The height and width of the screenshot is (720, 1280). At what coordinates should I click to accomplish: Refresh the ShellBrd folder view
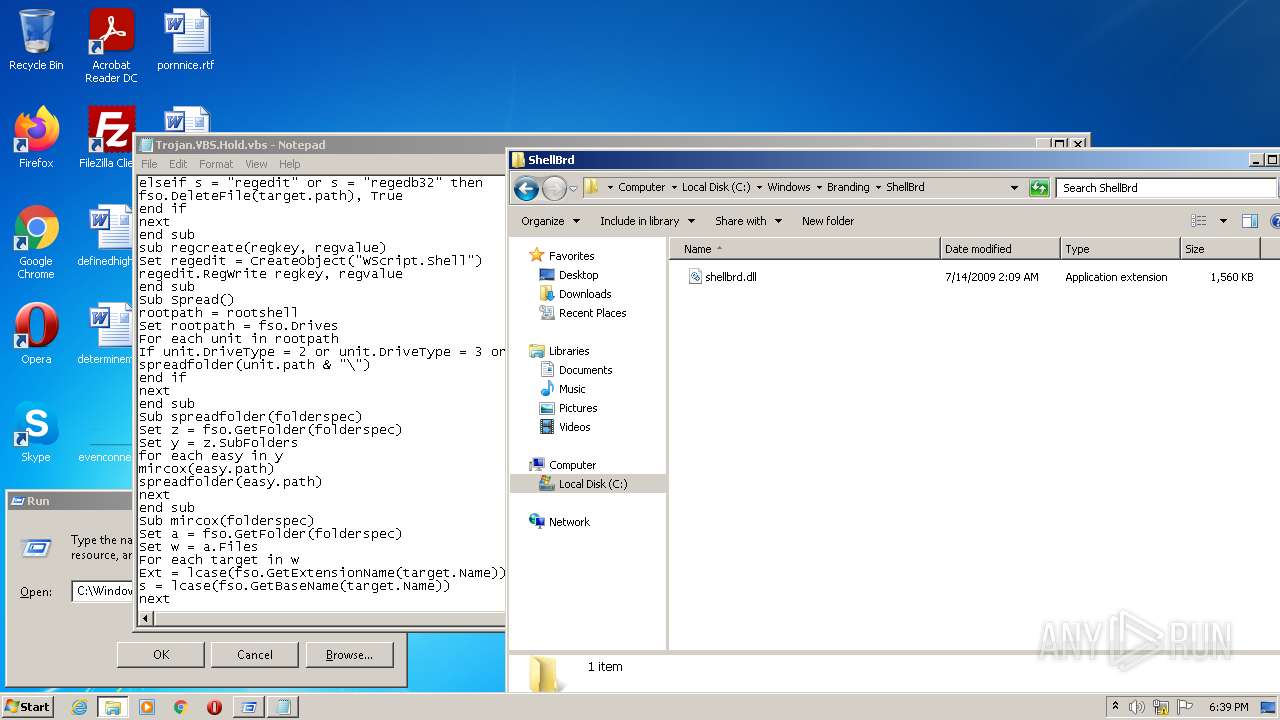1039,187
